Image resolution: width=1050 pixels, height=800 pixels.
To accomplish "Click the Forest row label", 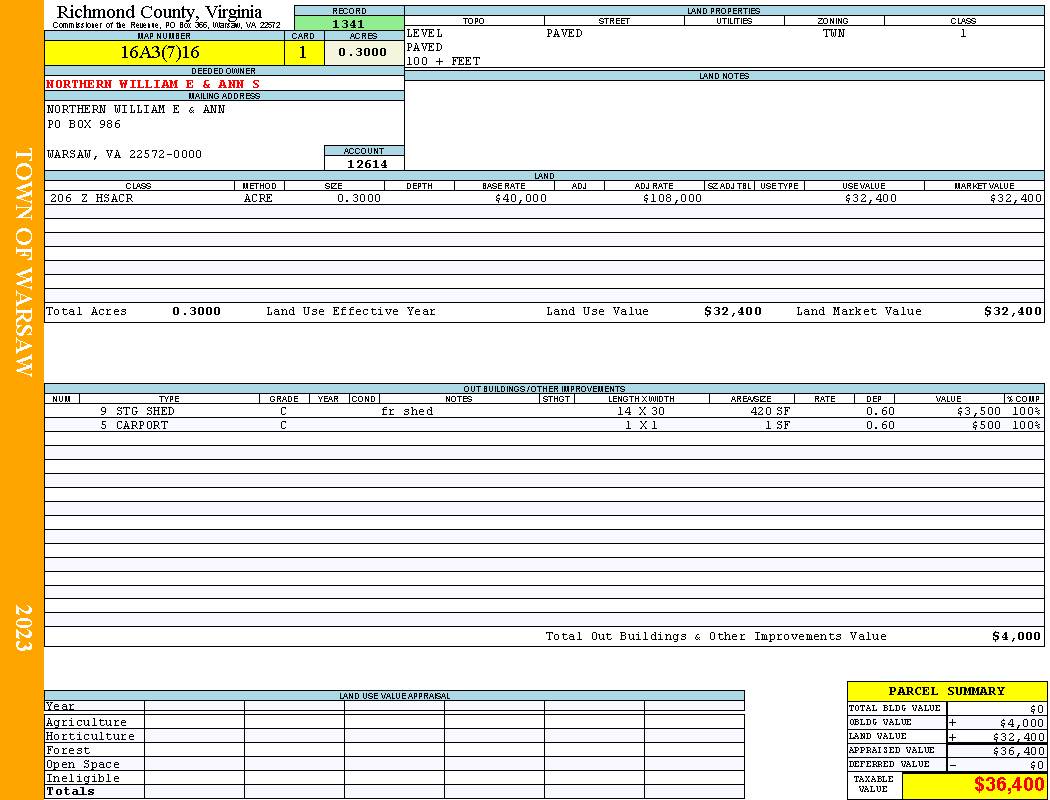I will click(68, 750).
